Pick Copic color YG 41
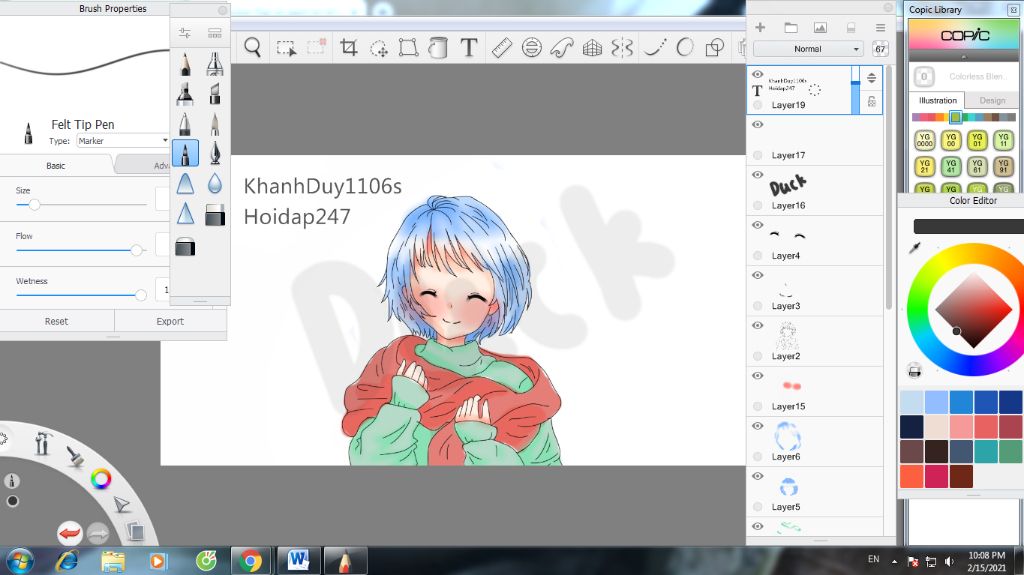1024x575 pixels. pos(951,166)
